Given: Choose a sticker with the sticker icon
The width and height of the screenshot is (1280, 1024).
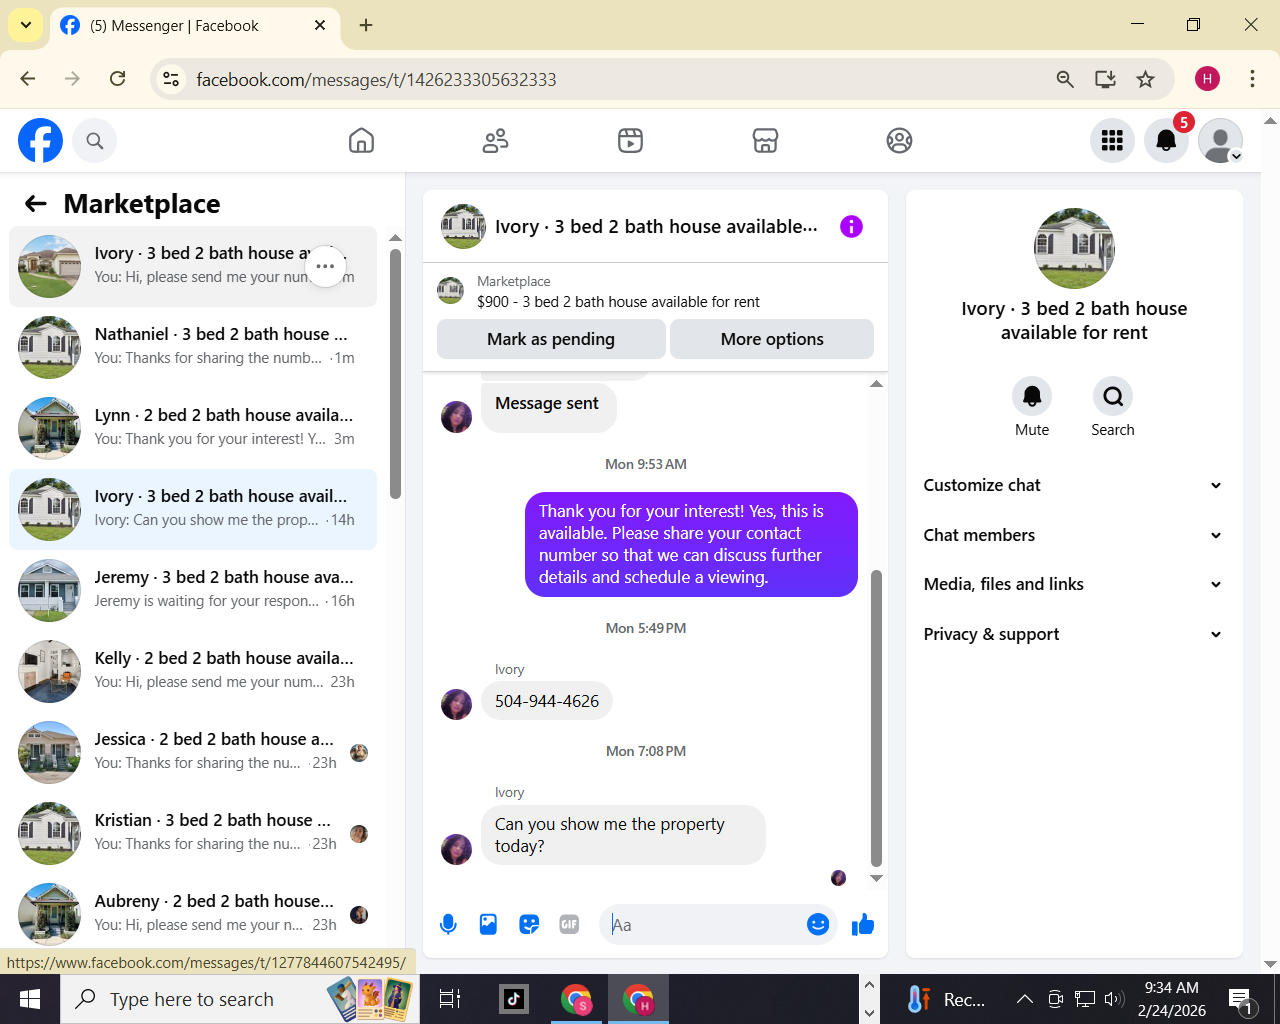Looking at the screenshot, I should 529,925.
